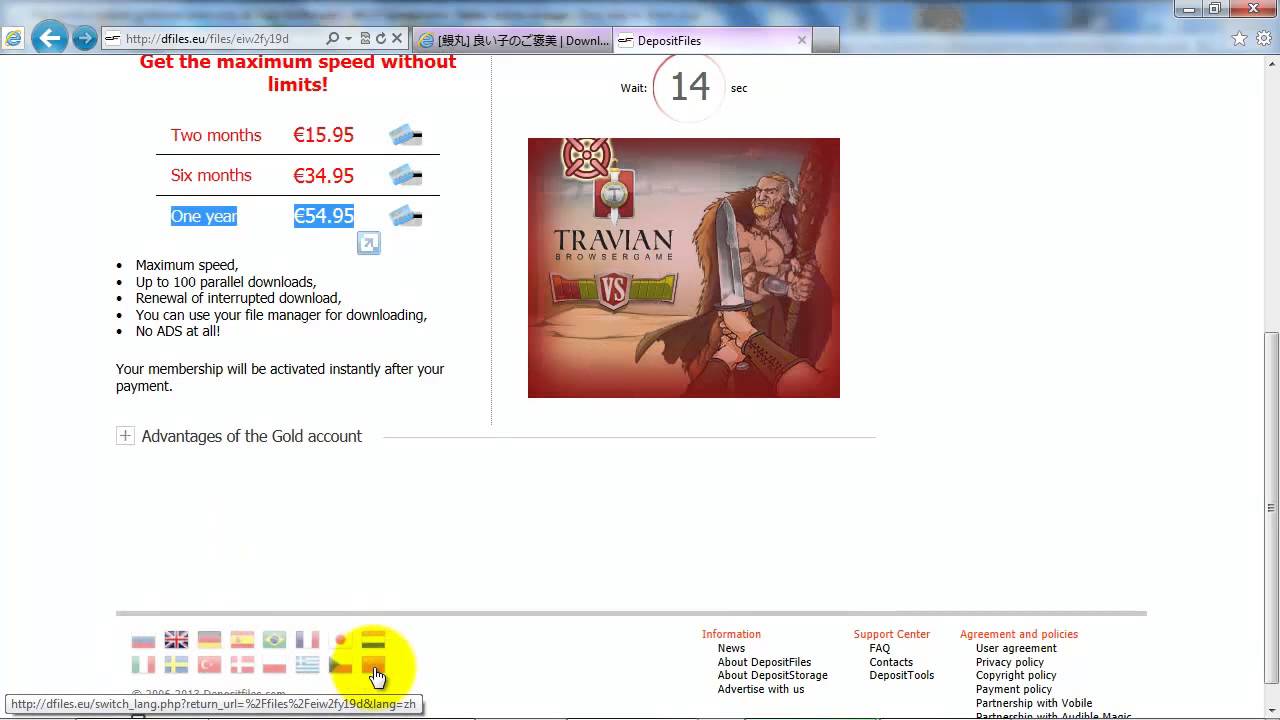This screenshot has height=720, width=1280.
Task: Switch language with the German flag
Action: pos(209,640)
